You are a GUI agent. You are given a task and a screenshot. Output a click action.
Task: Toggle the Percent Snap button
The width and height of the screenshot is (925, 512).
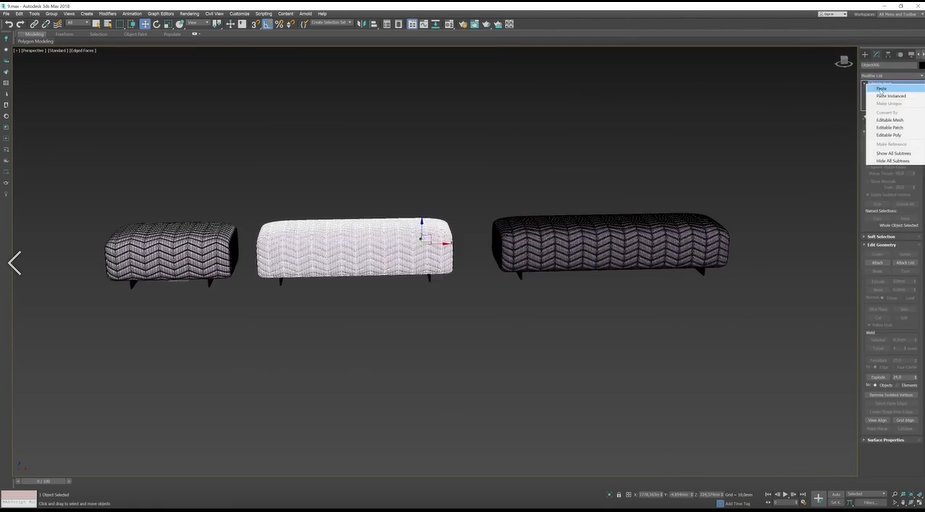(x=279, y=24)
